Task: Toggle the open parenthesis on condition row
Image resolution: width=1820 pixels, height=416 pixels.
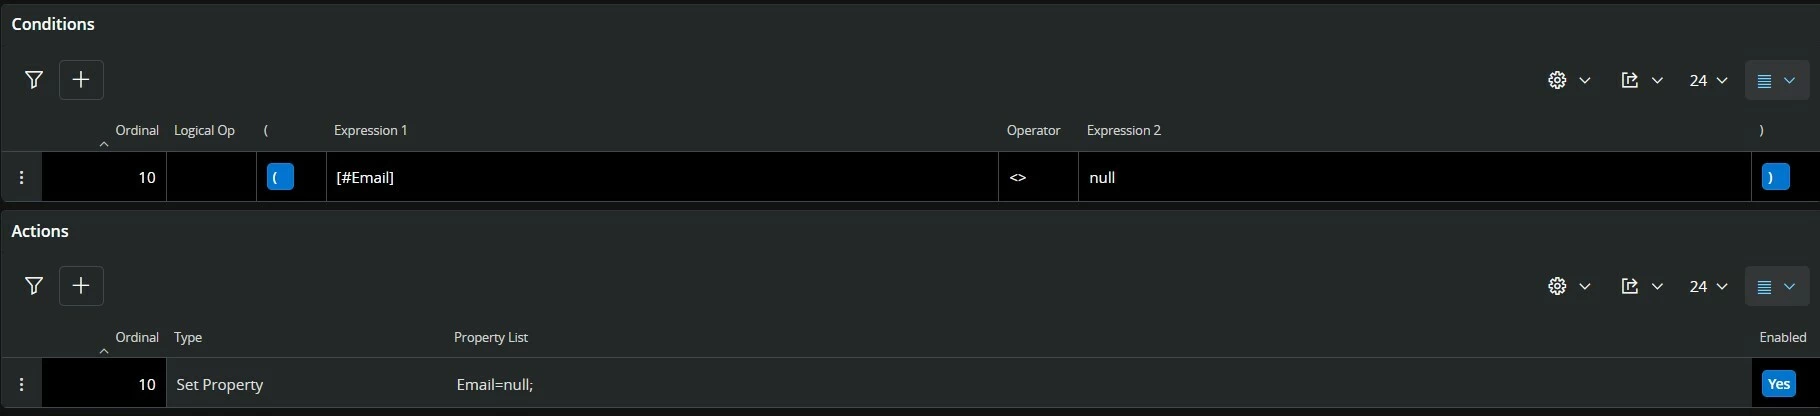Action: [x=280, y=177]
